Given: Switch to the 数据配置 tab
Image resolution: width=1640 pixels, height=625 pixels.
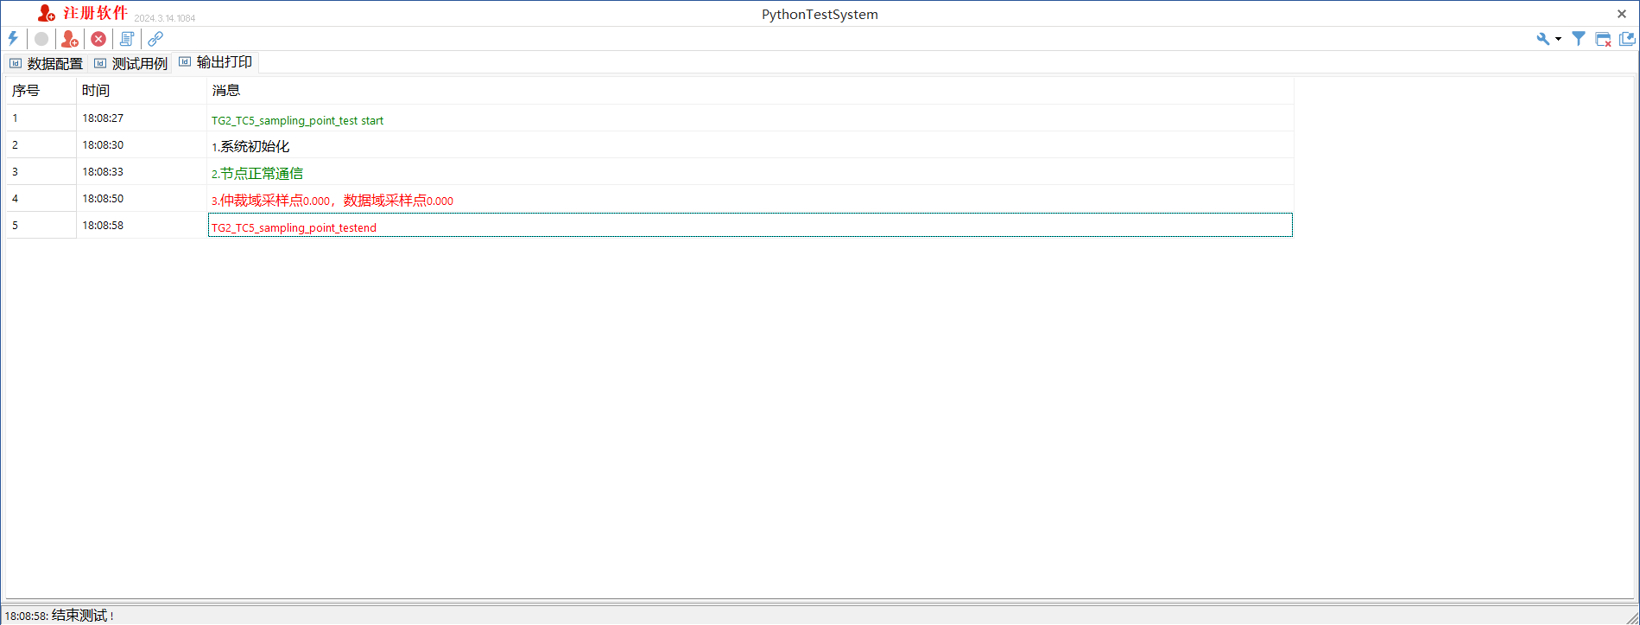Looking at the screenshot, I should (x=46, y=63).
